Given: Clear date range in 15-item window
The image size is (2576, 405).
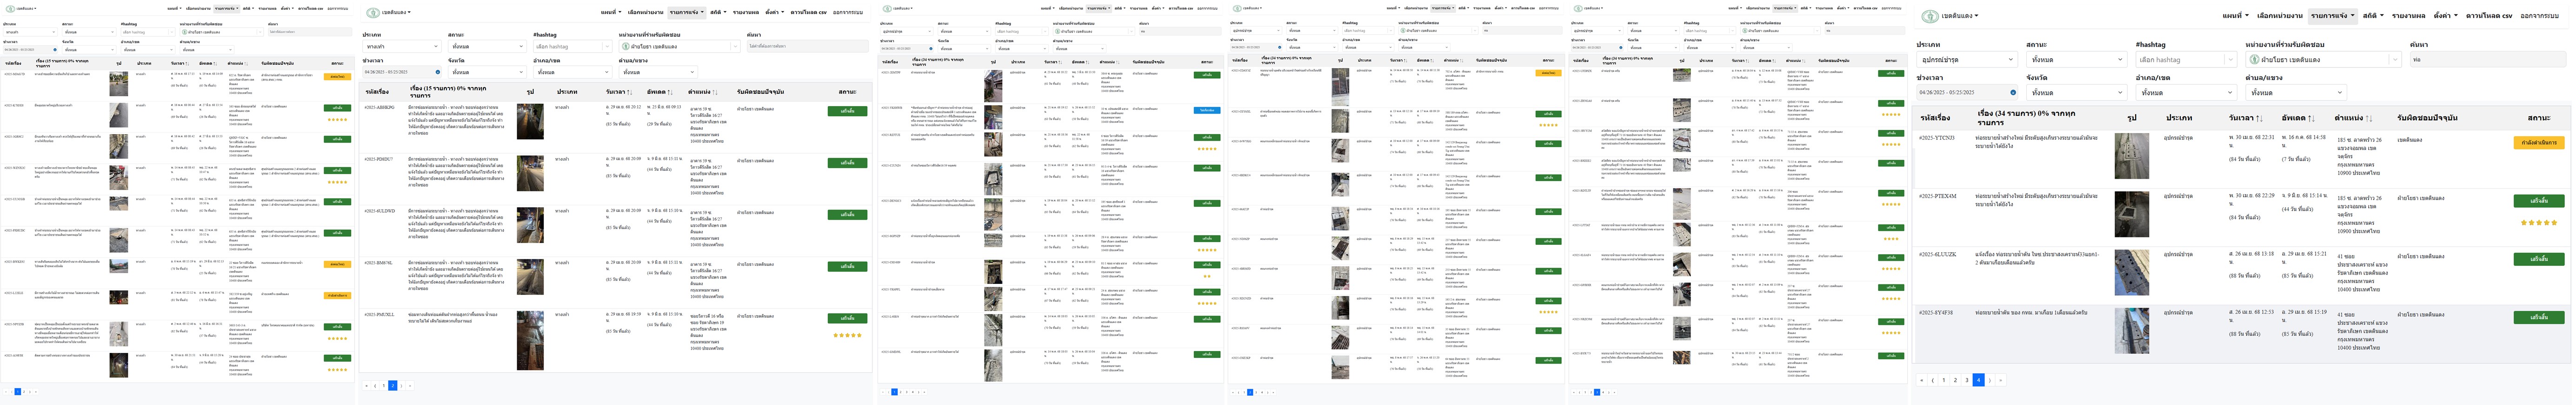Looking at the screenshot, I should (x=437, y=72).
